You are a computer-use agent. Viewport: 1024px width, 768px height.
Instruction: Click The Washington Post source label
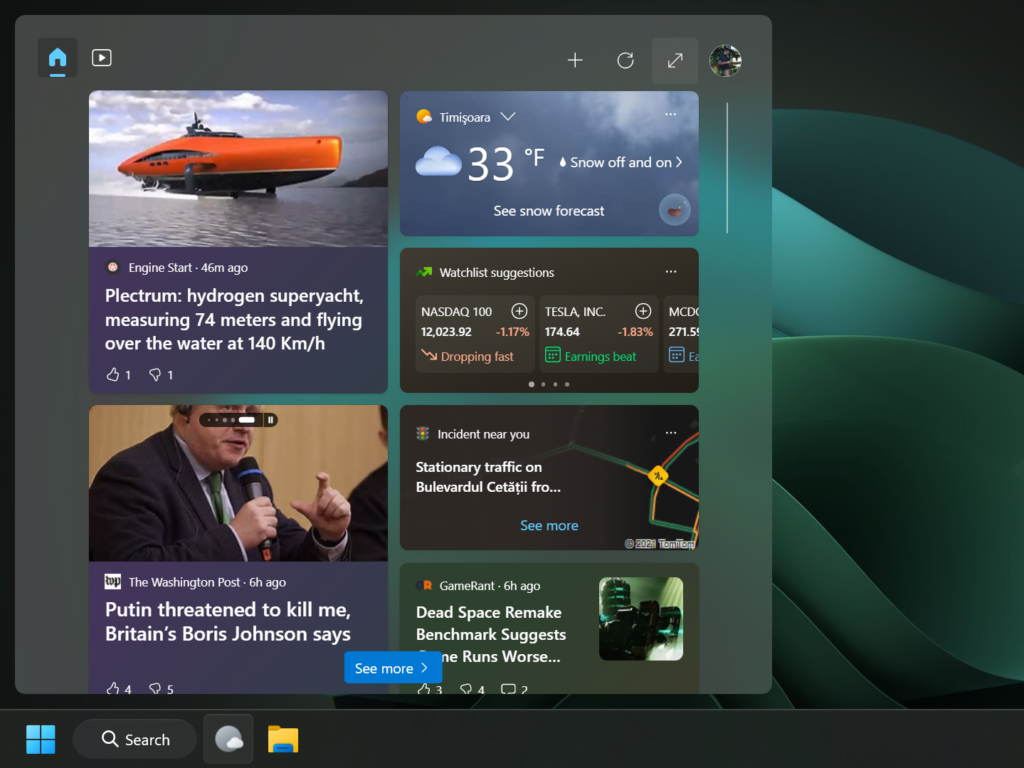[184, 583]
